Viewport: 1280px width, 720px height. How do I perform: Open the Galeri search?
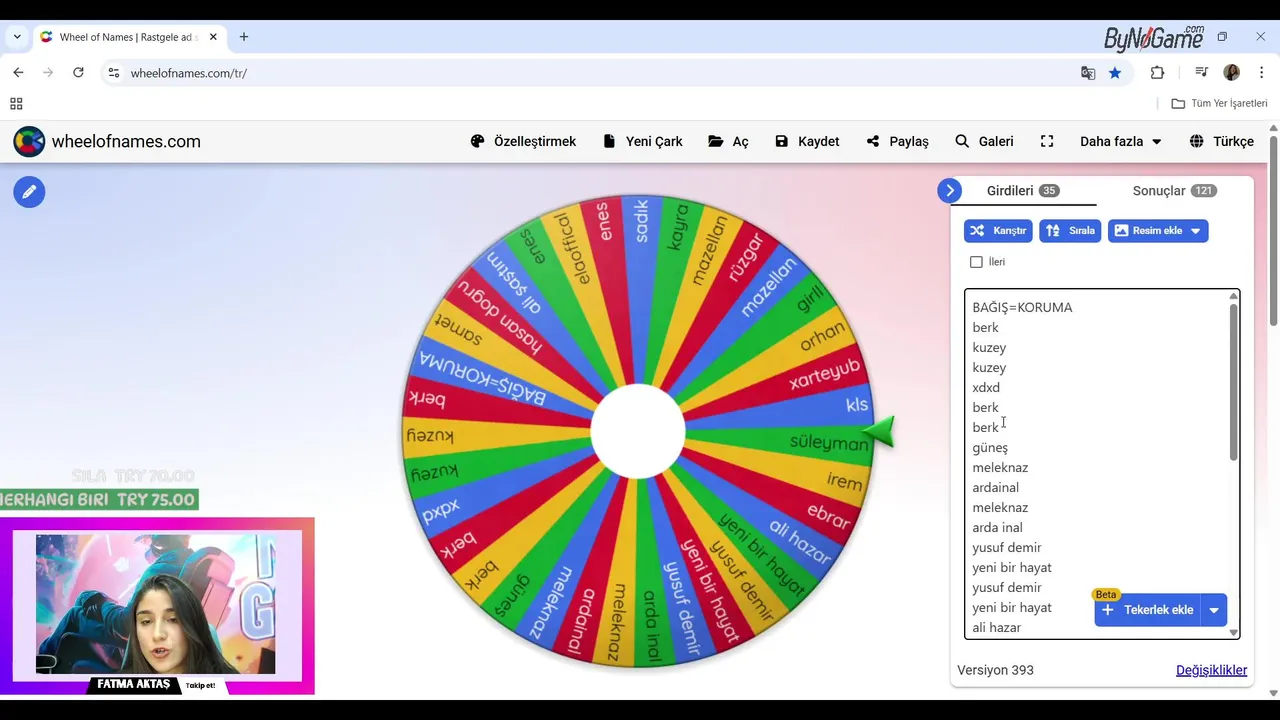984,141
